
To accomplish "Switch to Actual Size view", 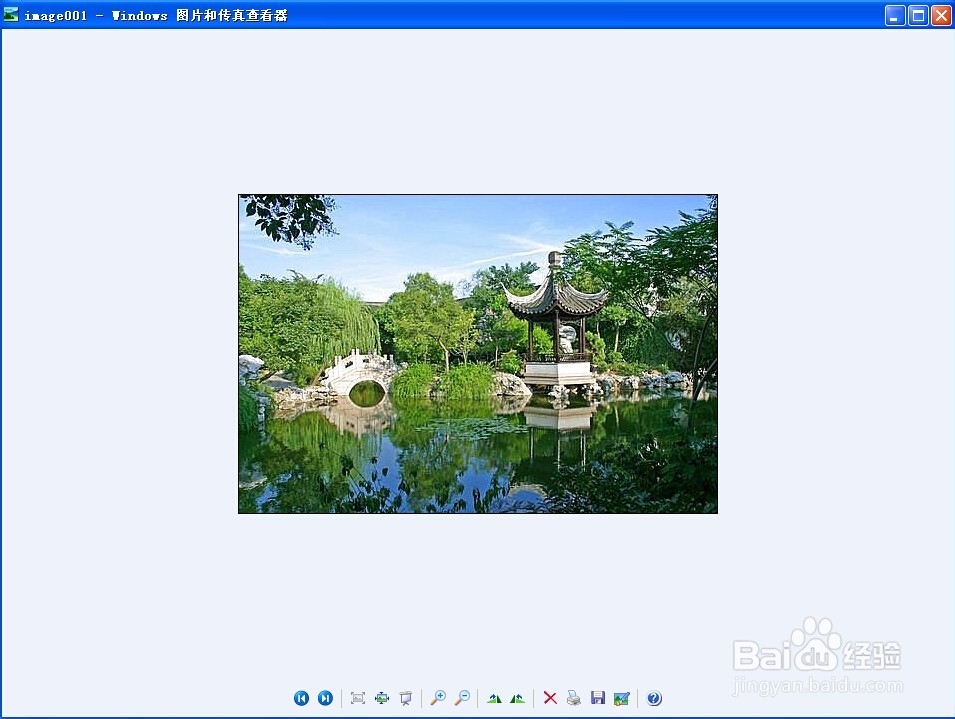I will click(x=382, y=698).
